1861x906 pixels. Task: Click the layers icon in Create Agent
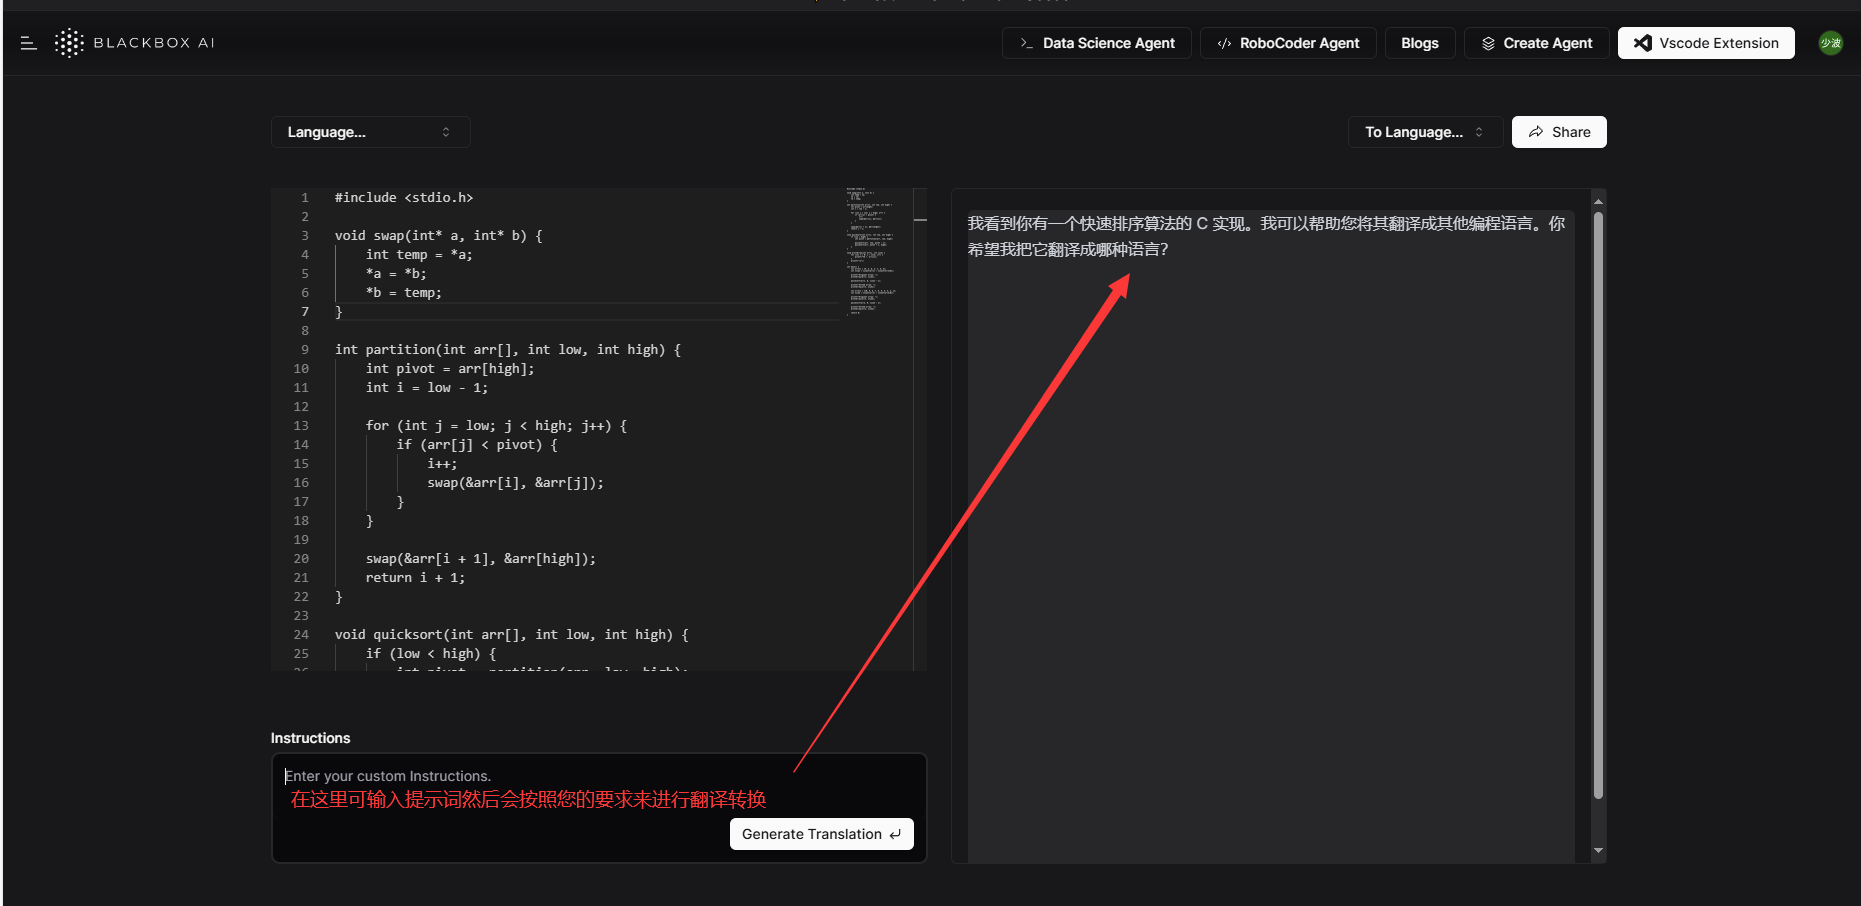tap(1488, 43)
